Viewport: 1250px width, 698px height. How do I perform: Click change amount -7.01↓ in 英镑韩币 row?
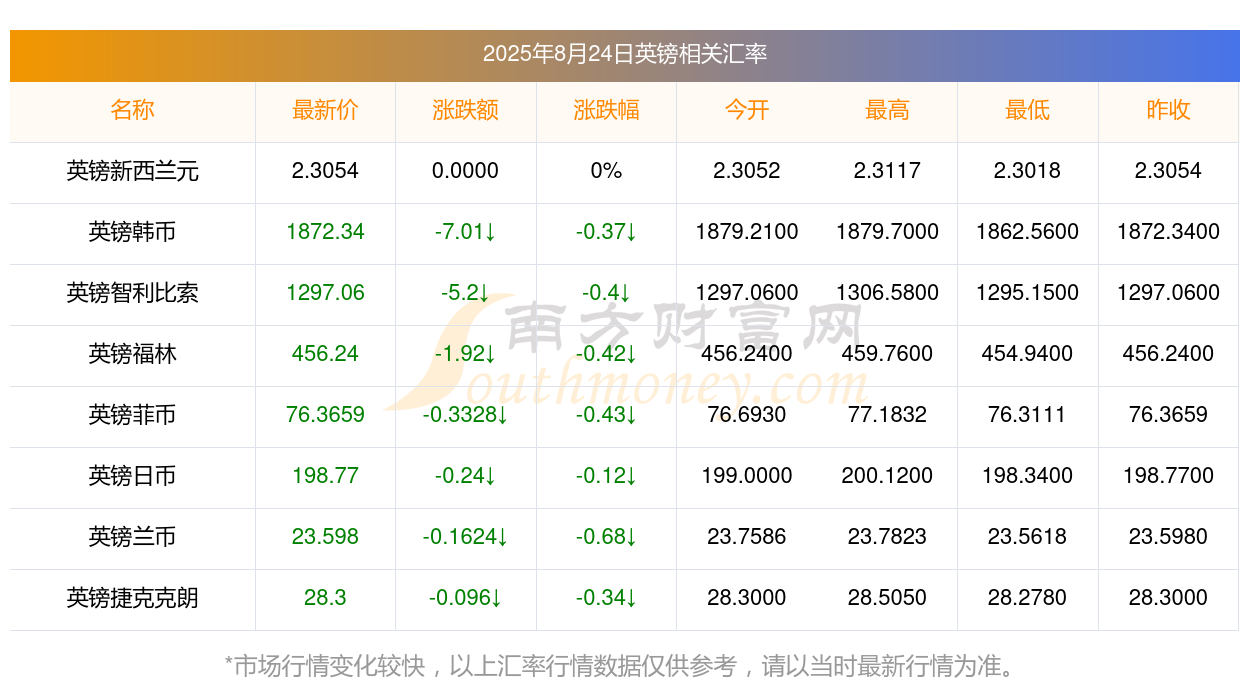click(x=466, y=232)
